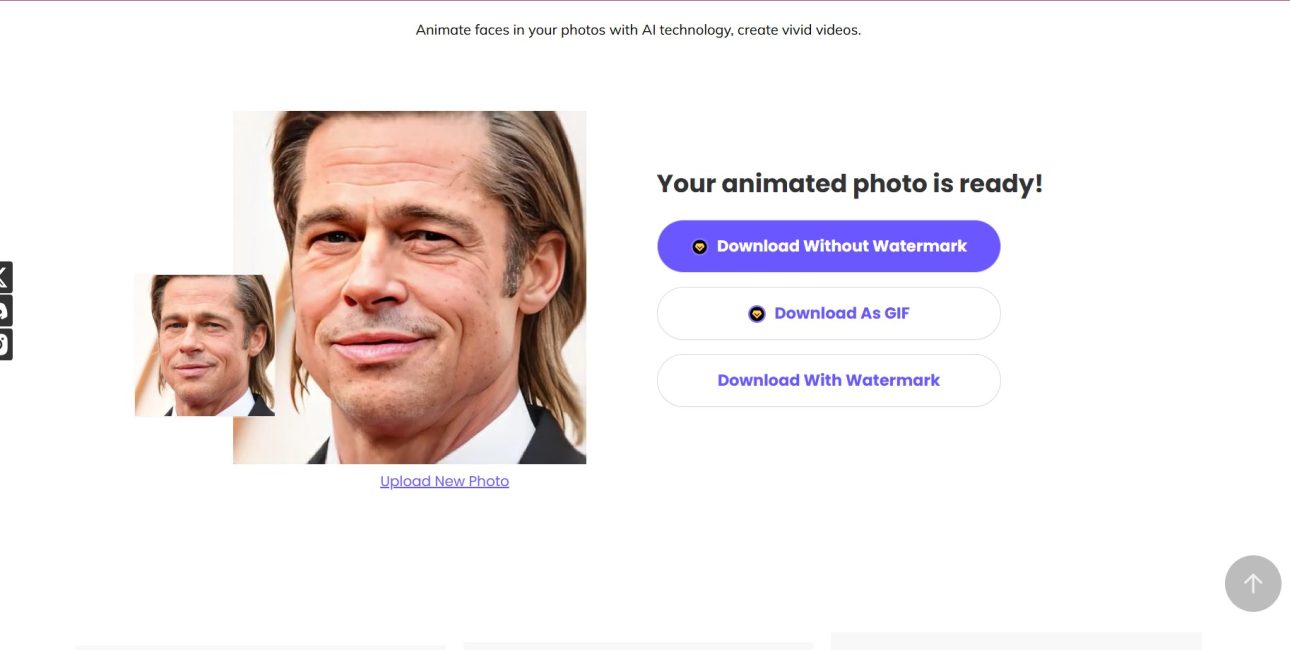Click the Discord icon in the sidebar

4,311
